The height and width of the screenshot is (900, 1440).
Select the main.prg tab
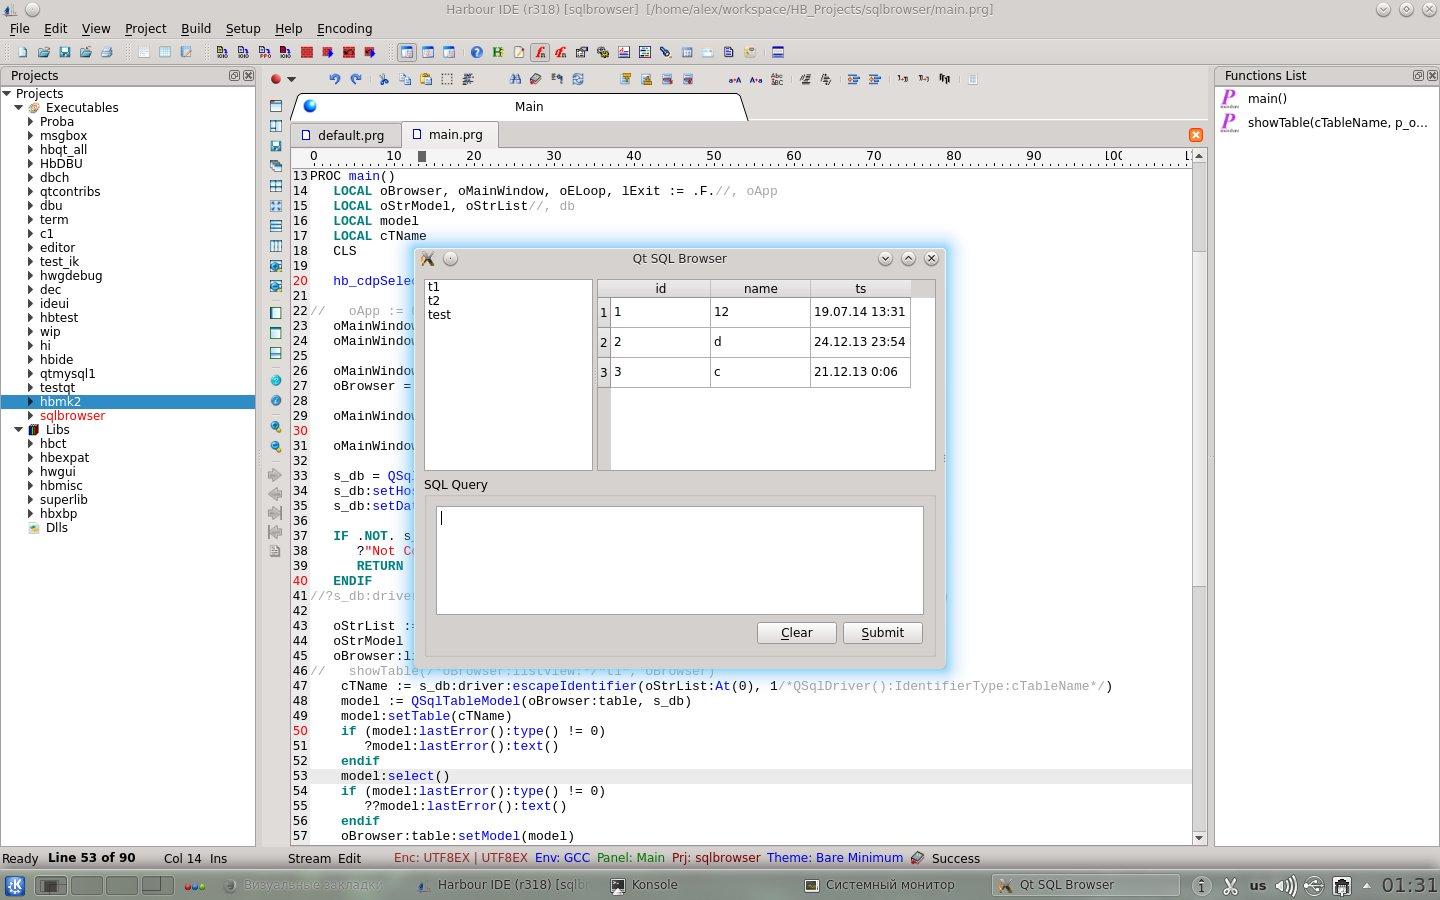[x=449, y=134]
